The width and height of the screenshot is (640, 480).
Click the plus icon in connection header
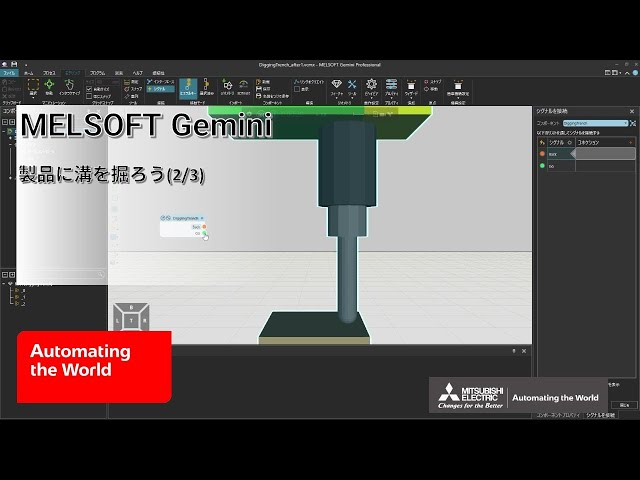(631, 142)
